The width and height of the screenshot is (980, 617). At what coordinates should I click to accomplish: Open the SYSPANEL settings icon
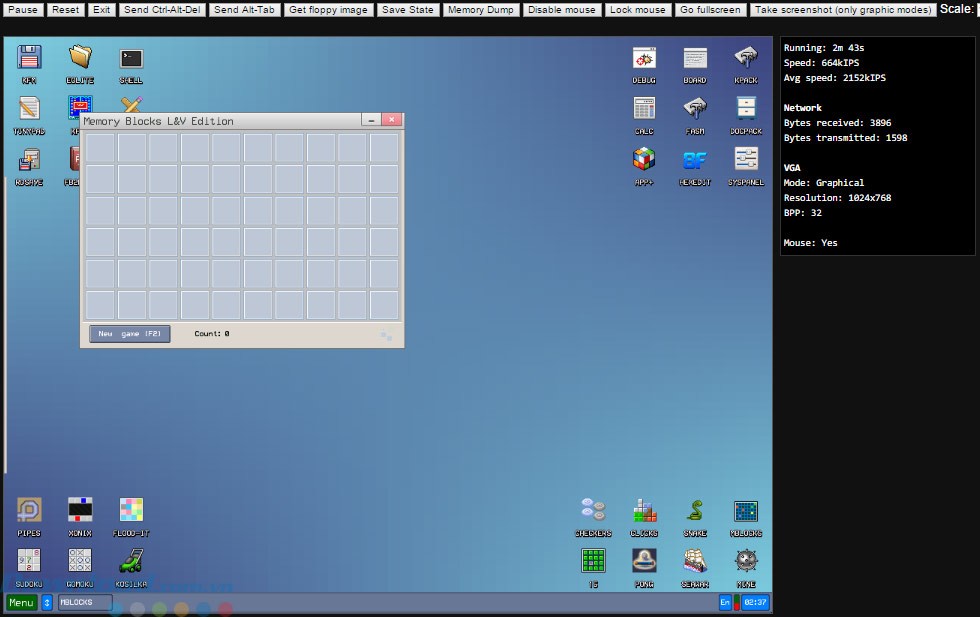click(x=746, y=160)
